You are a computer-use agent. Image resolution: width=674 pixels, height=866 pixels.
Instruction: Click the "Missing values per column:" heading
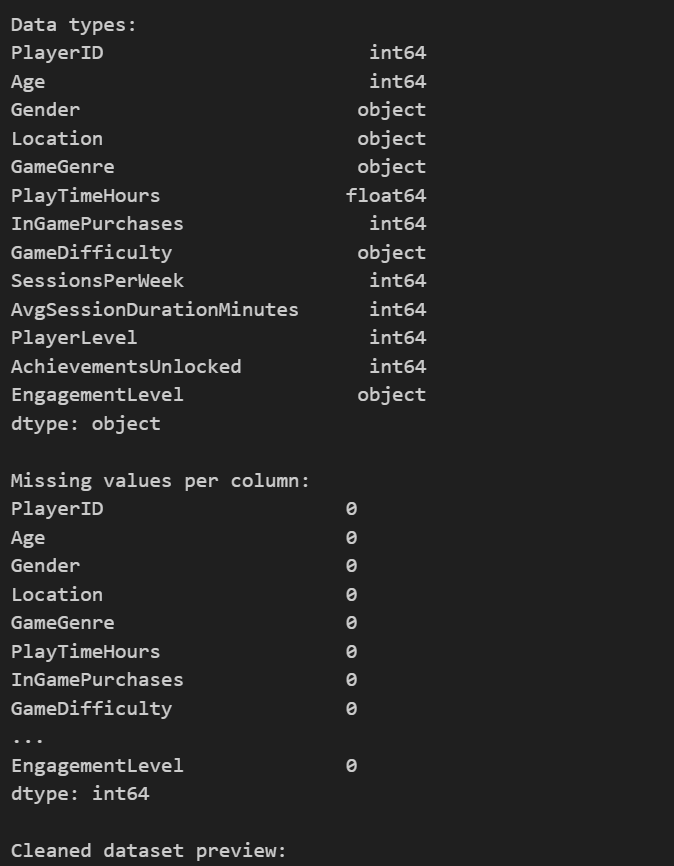[x=160, y=481]
